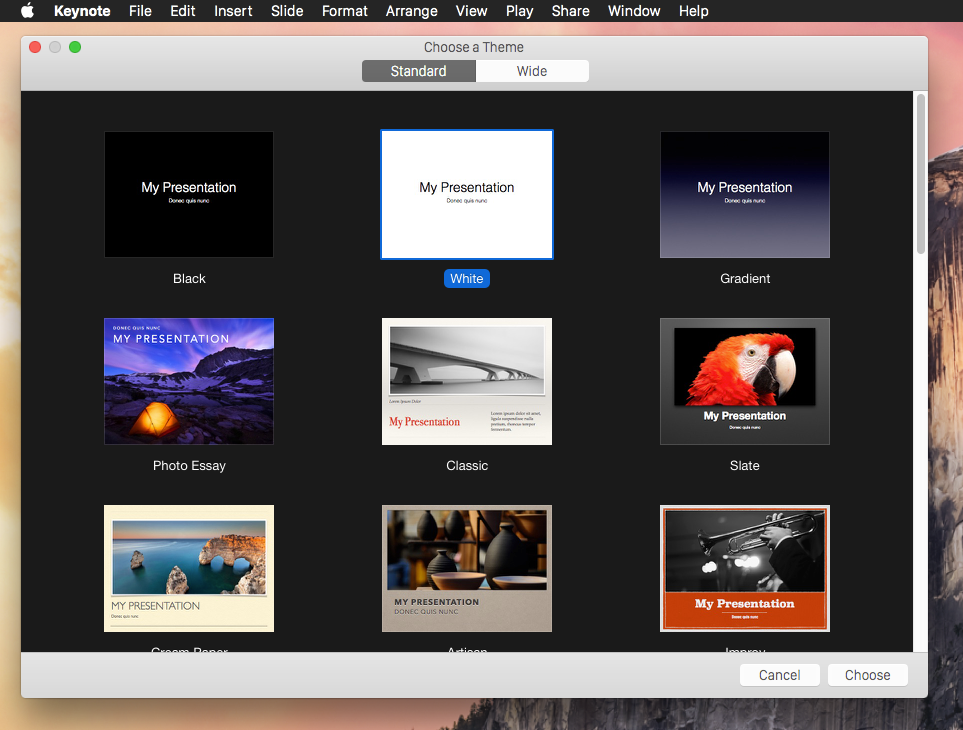Open the Format menu
The width and height of the screenshot is (963, 730).
tap(345, 11)
